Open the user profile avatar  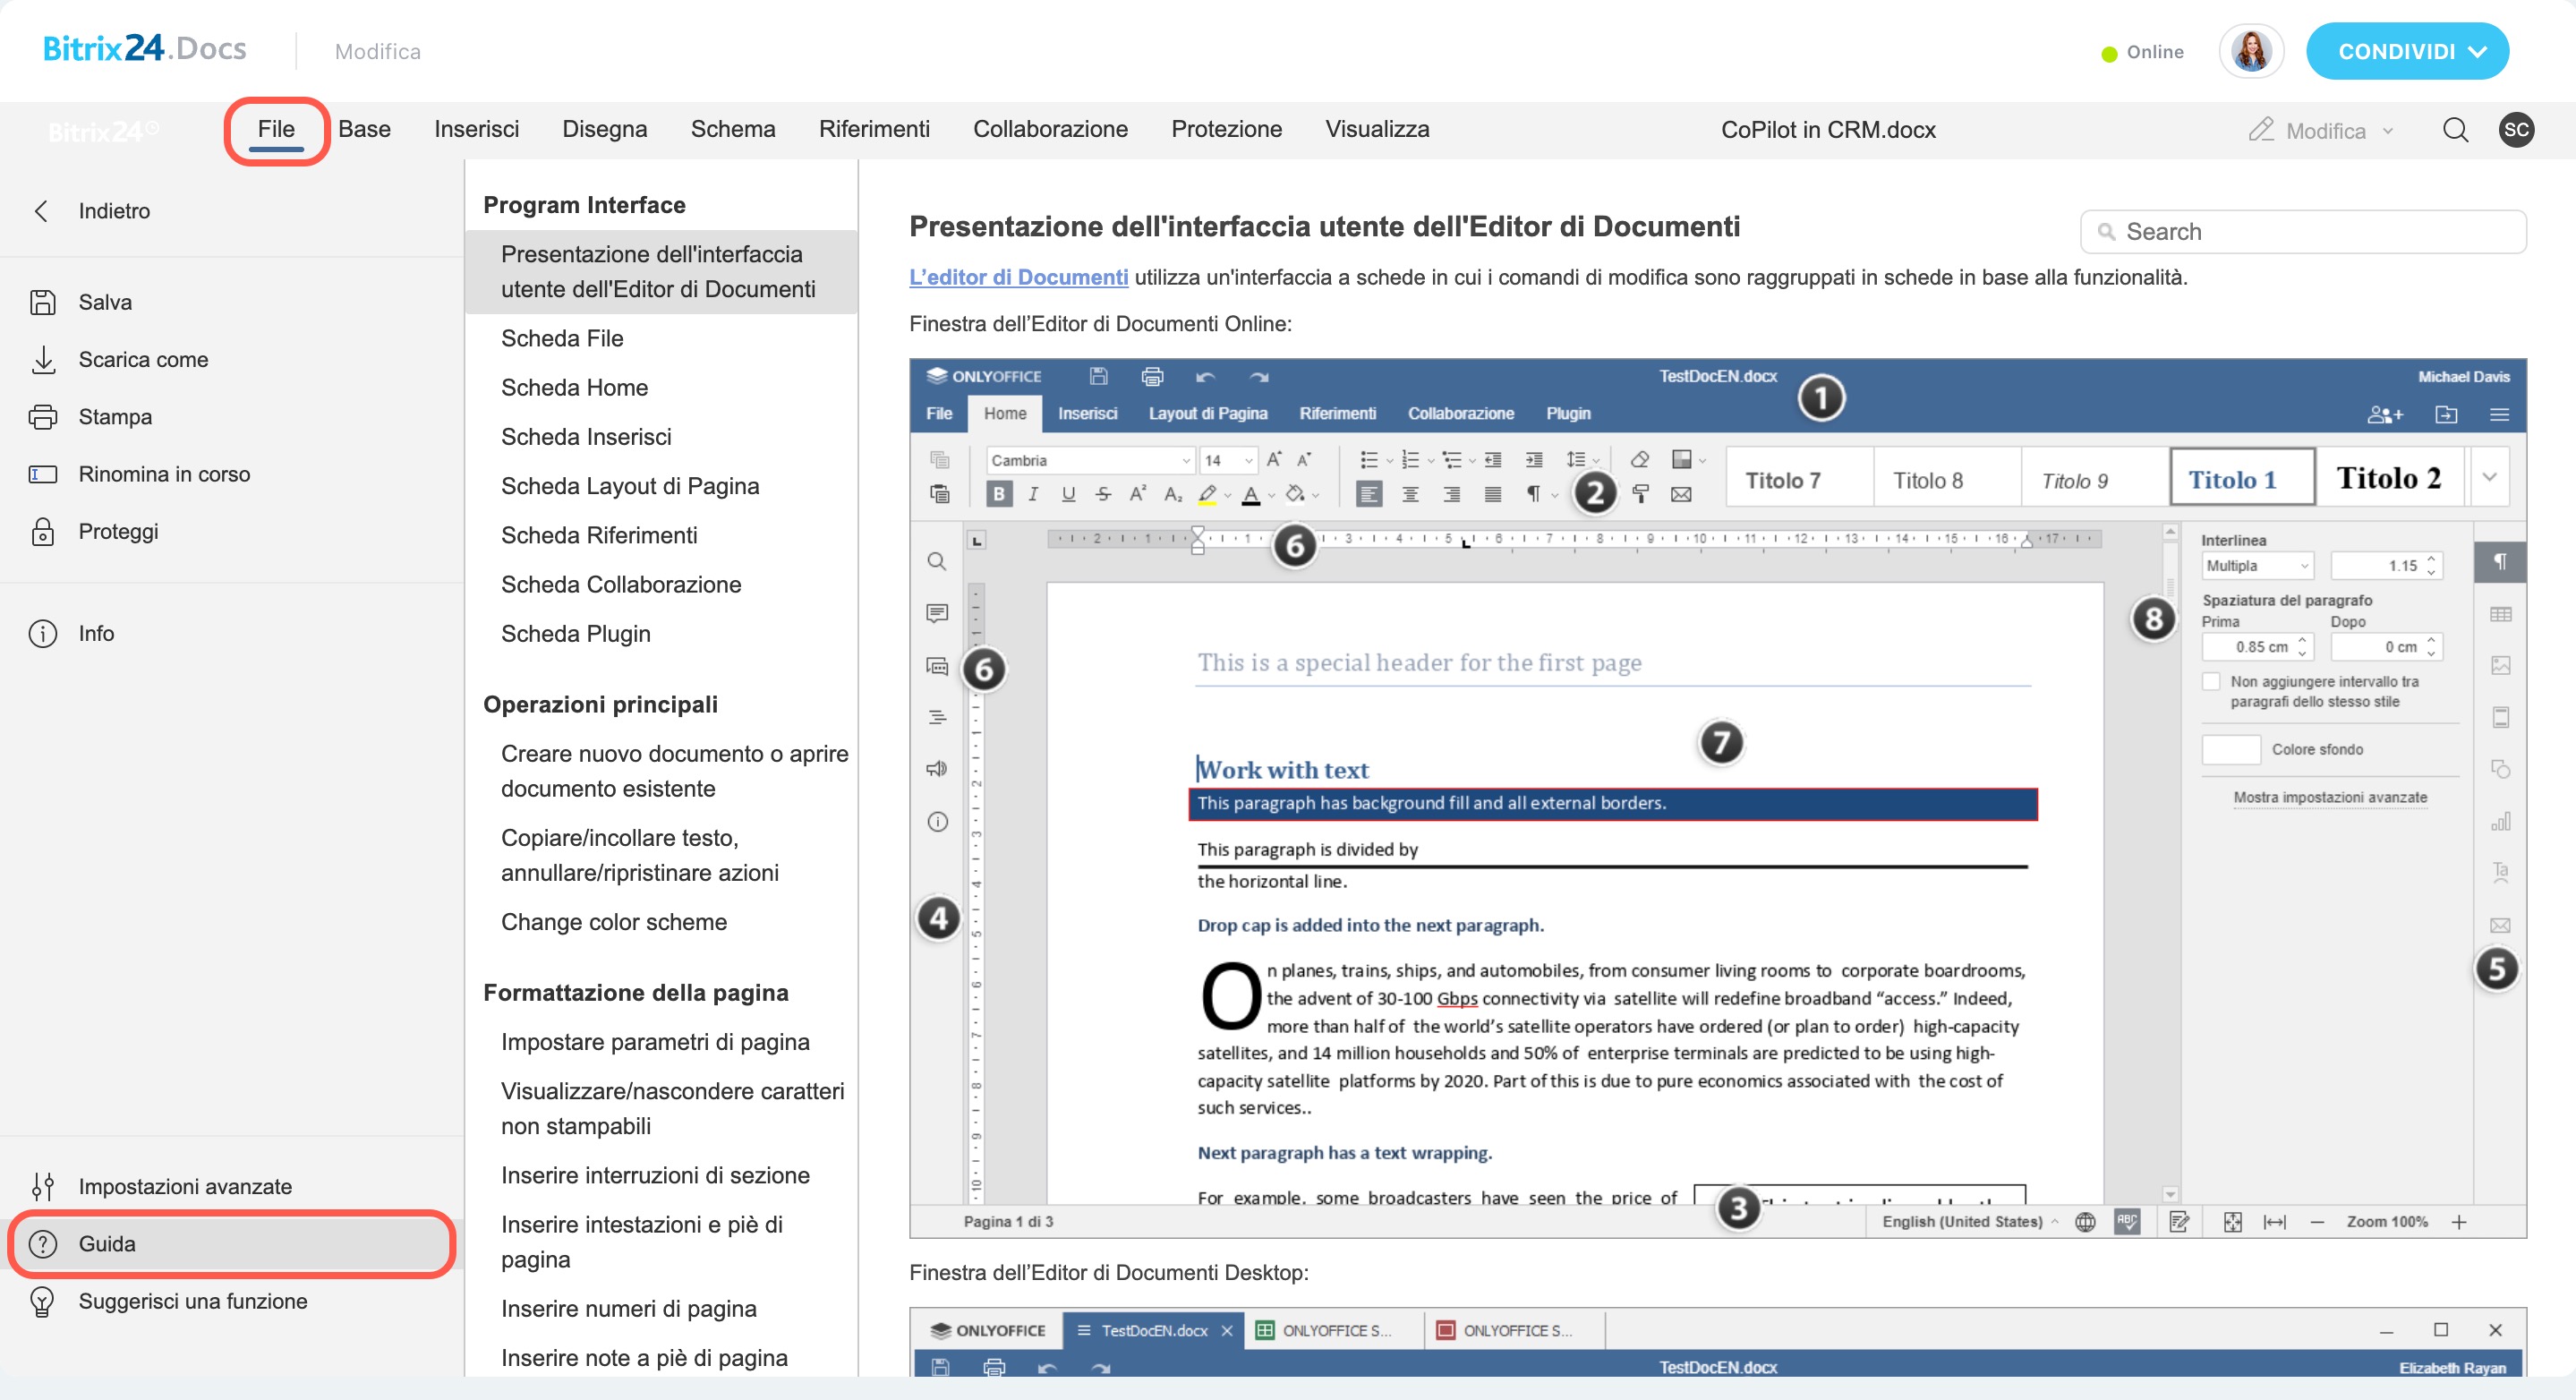click(x=2251, y=52)
